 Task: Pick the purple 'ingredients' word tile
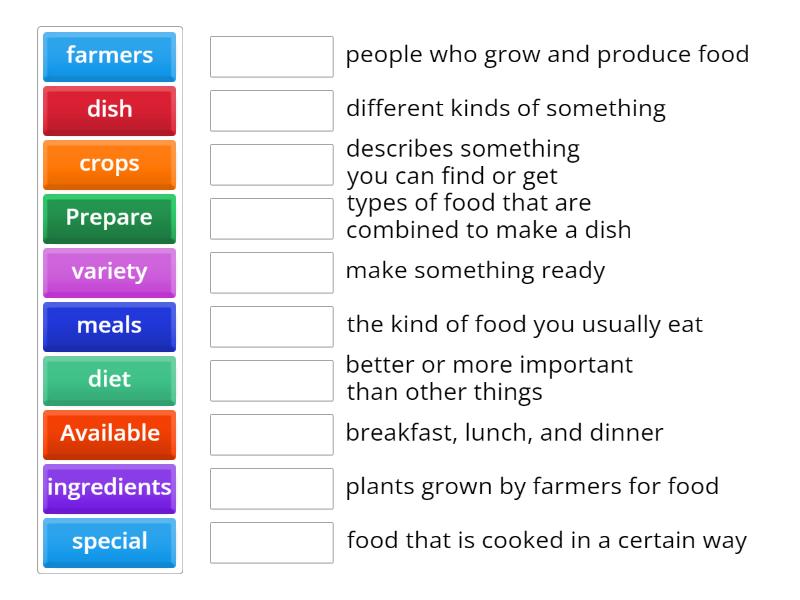tap(109, 488)
